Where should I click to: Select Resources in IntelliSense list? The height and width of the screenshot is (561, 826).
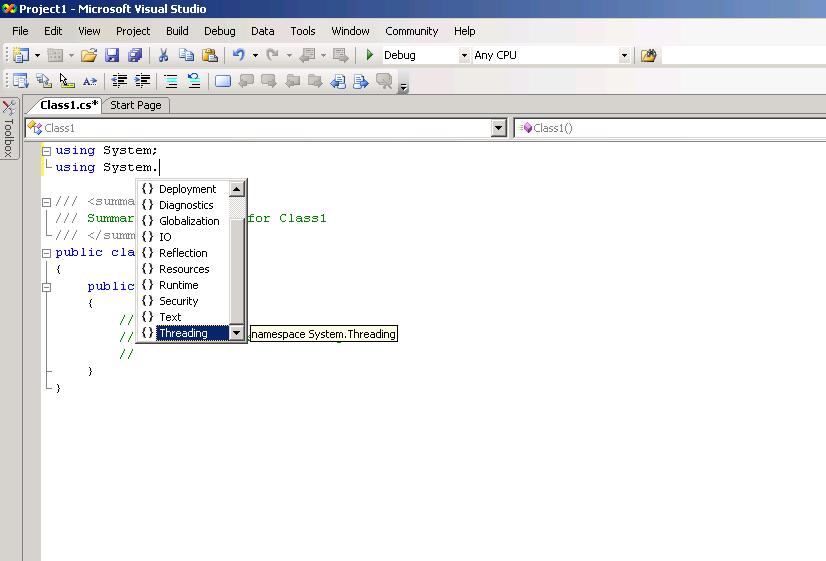(184, 269)
